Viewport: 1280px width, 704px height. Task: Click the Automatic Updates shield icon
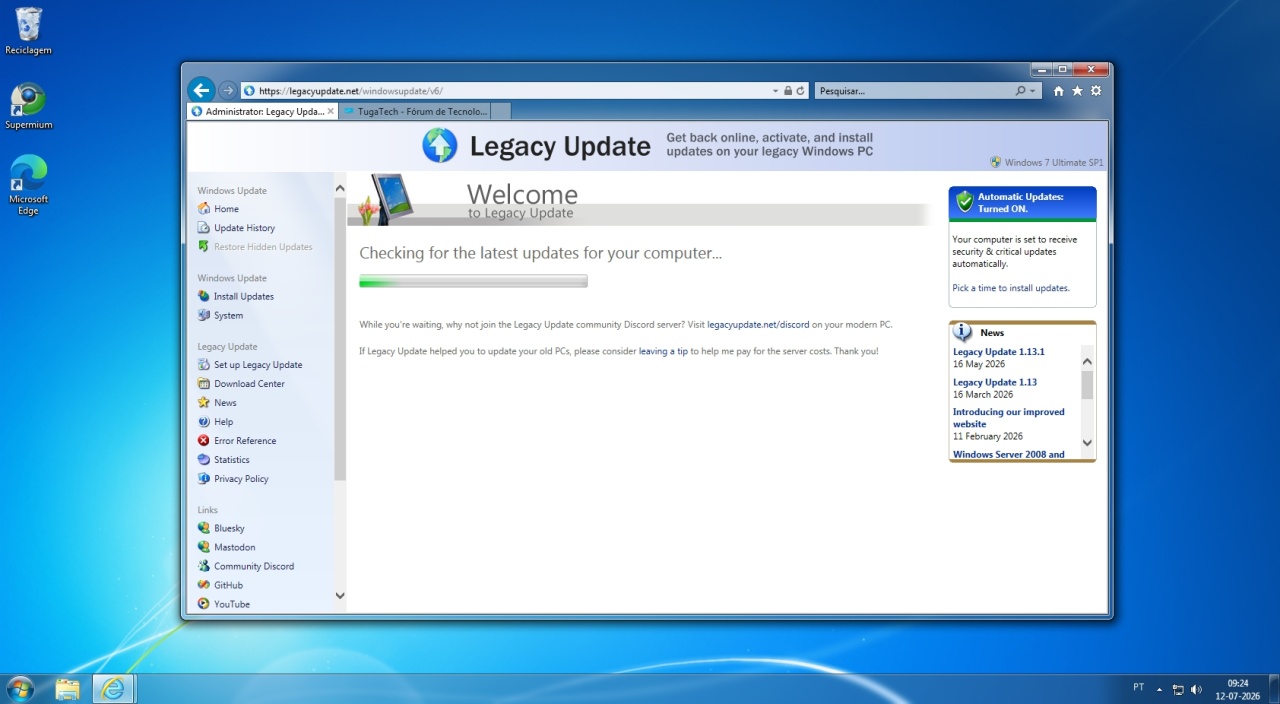click(965, 202)
